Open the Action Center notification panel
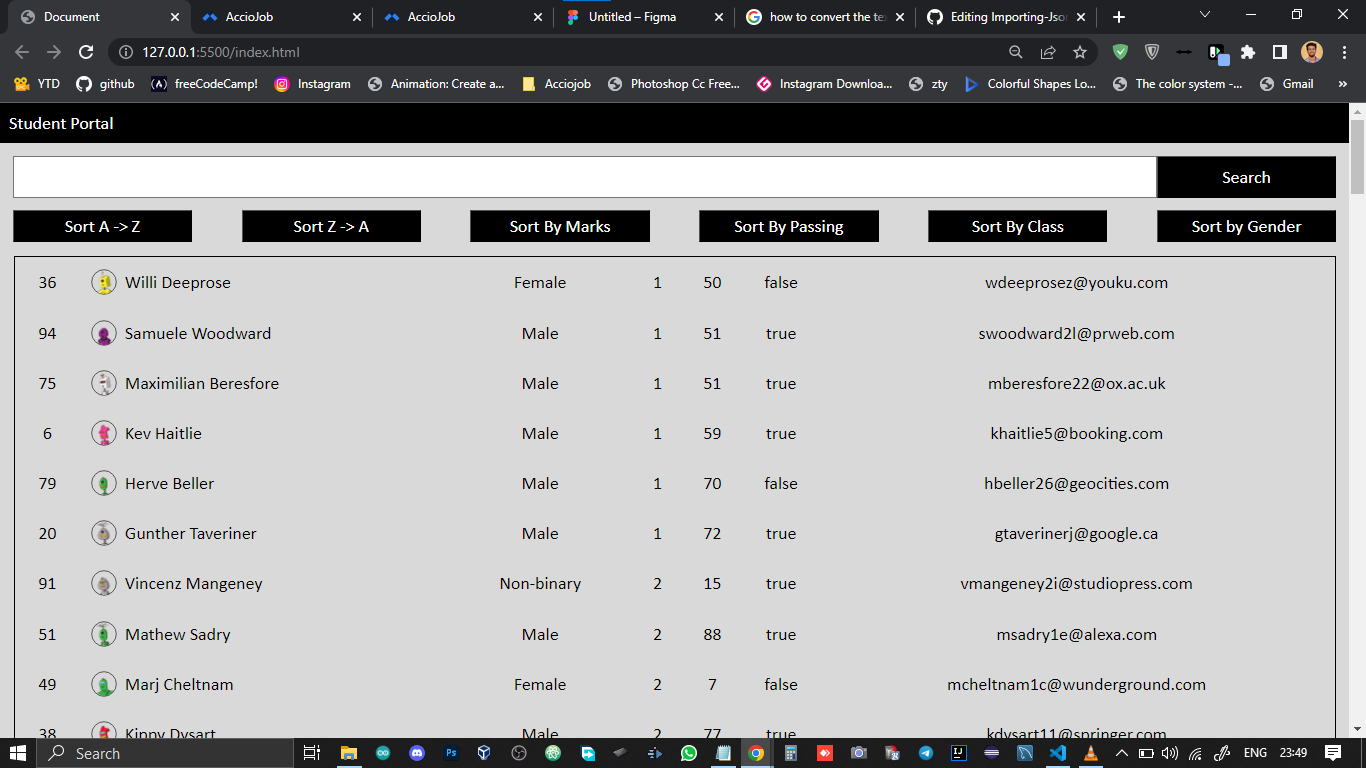This screenshot has width=1366, height=768. click(x=1333, y=753)
